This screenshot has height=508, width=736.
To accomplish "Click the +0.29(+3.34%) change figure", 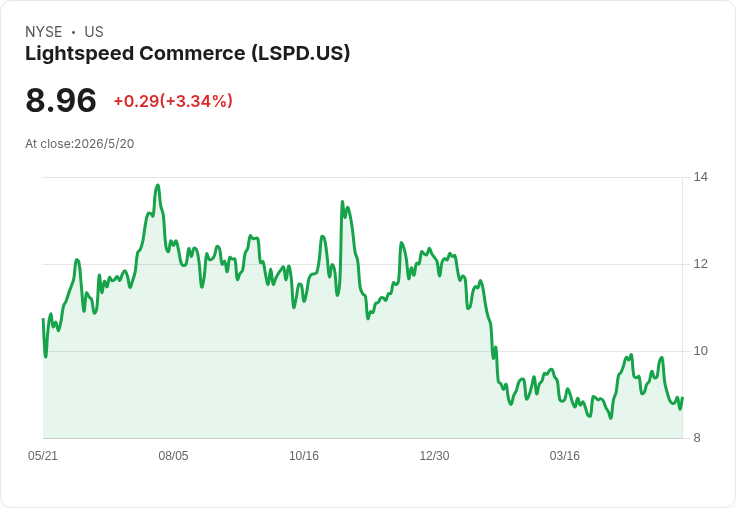I will click(173, 101).
